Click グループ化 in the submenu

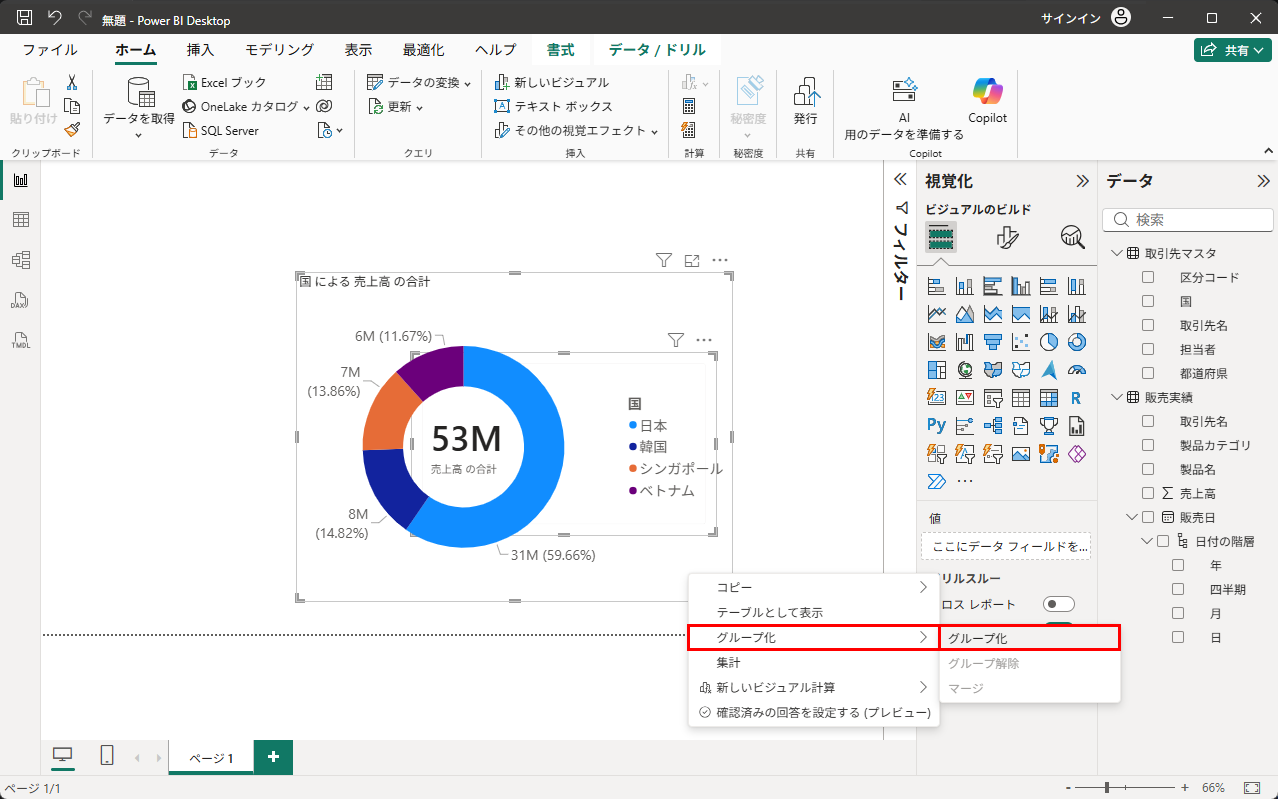(1029, 638)
